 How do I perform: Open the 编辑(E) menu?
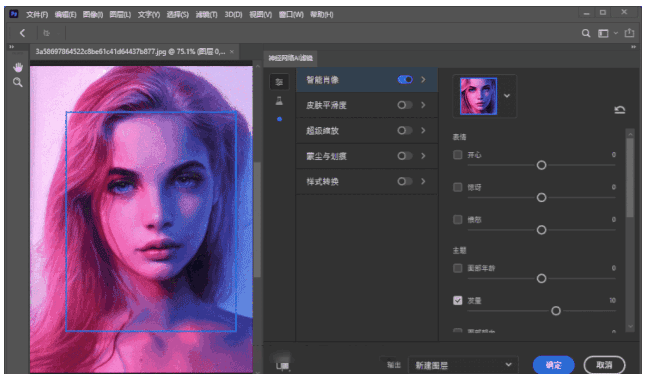click(65, 14)
